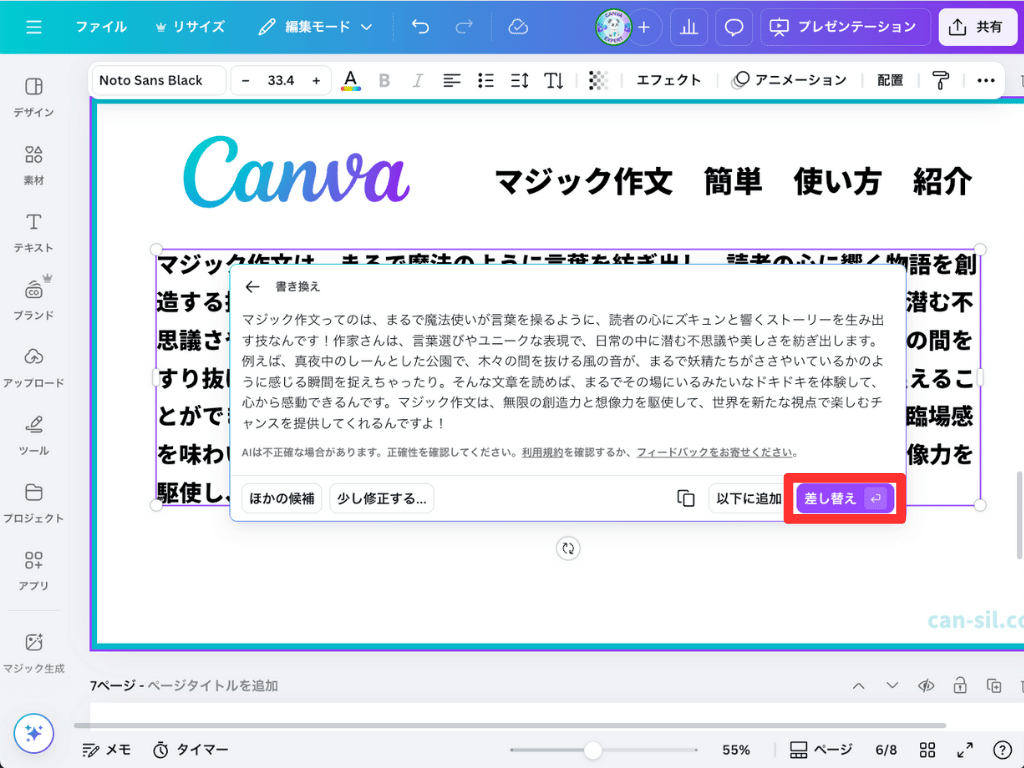Open the ツール sidebar panel
This screenshot has height=768, width=1024.
(x=34, y=435)
